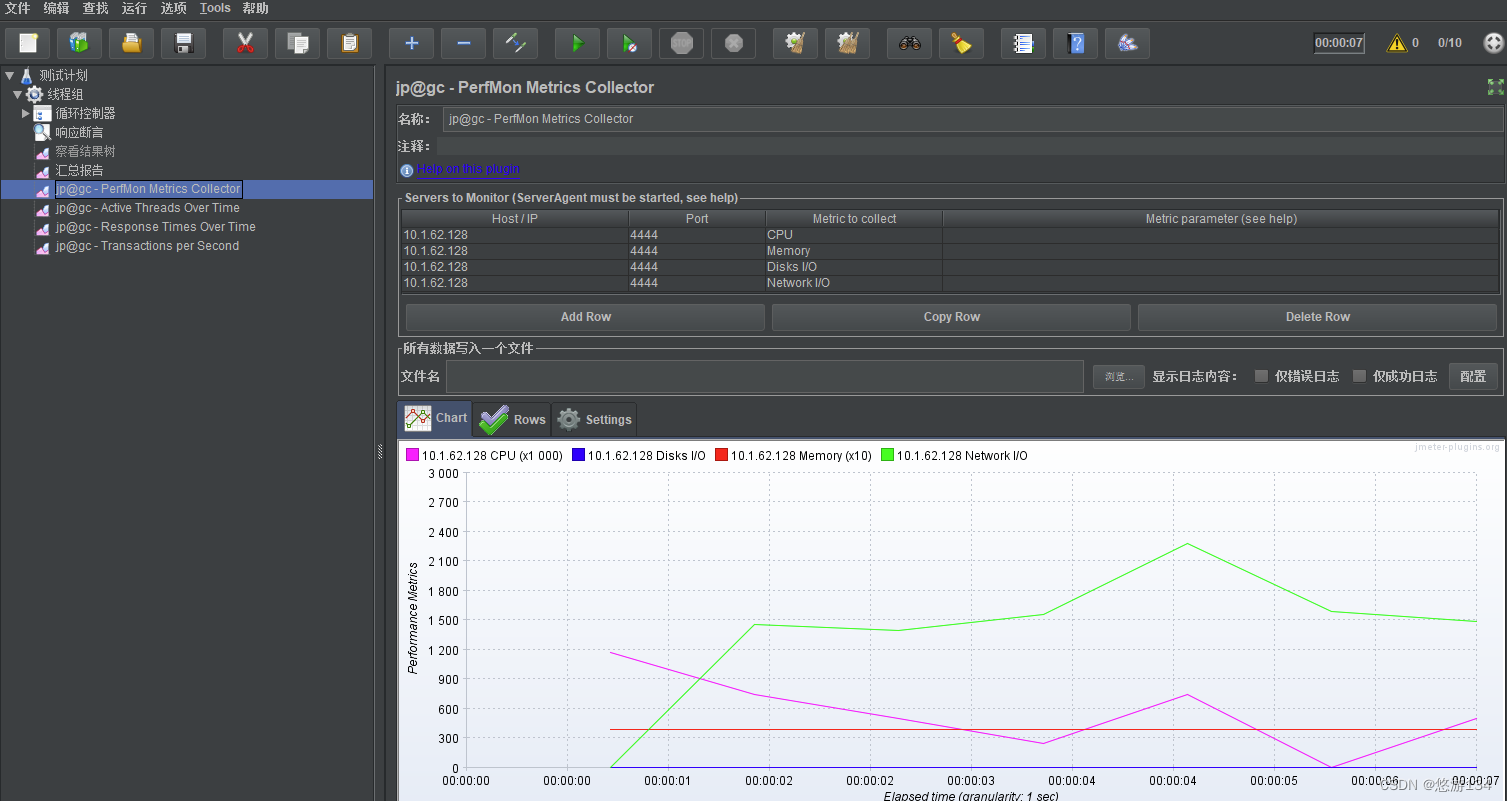Screen dimensions: 1507x801
Task: Switch to the Rows tab
Action: (512, 420)
